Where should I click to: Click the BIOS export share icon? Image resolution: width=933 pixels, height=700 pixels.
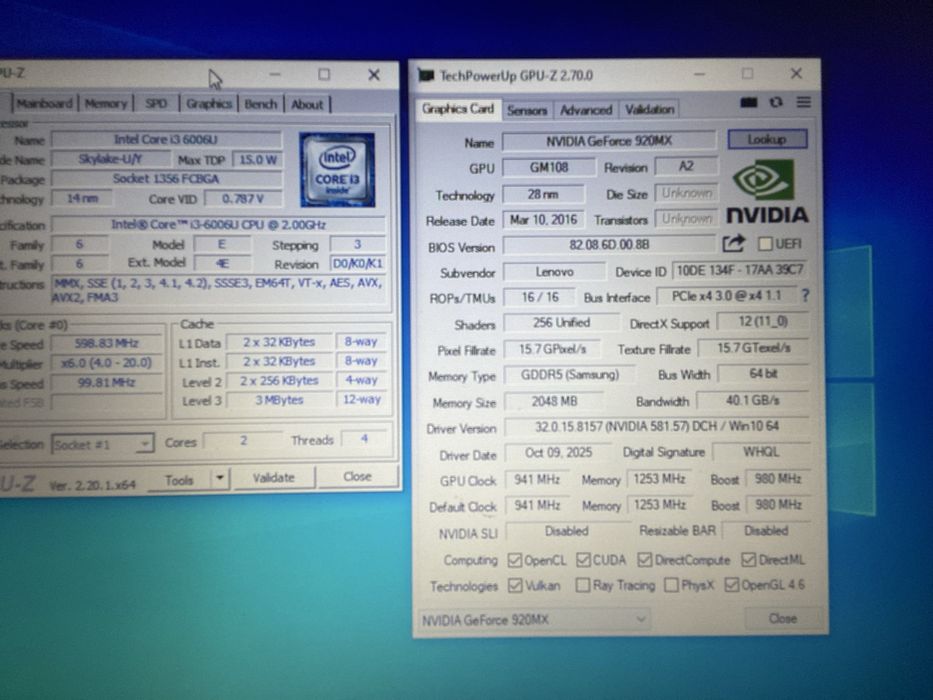click(733, 243)
